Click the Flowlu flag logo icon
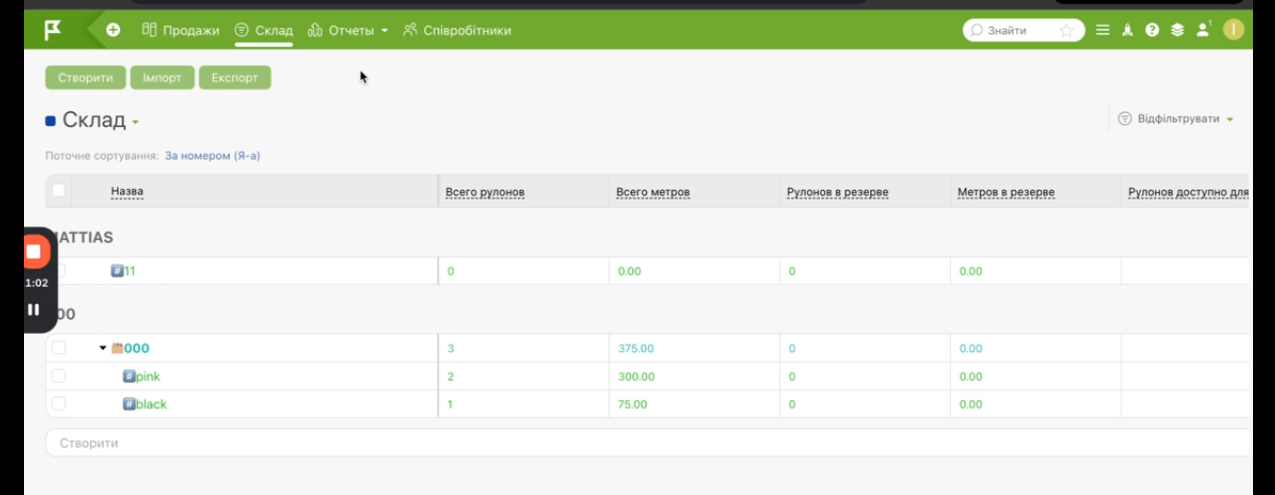This screenshot has width=1275, height=495. coord(53,30)
